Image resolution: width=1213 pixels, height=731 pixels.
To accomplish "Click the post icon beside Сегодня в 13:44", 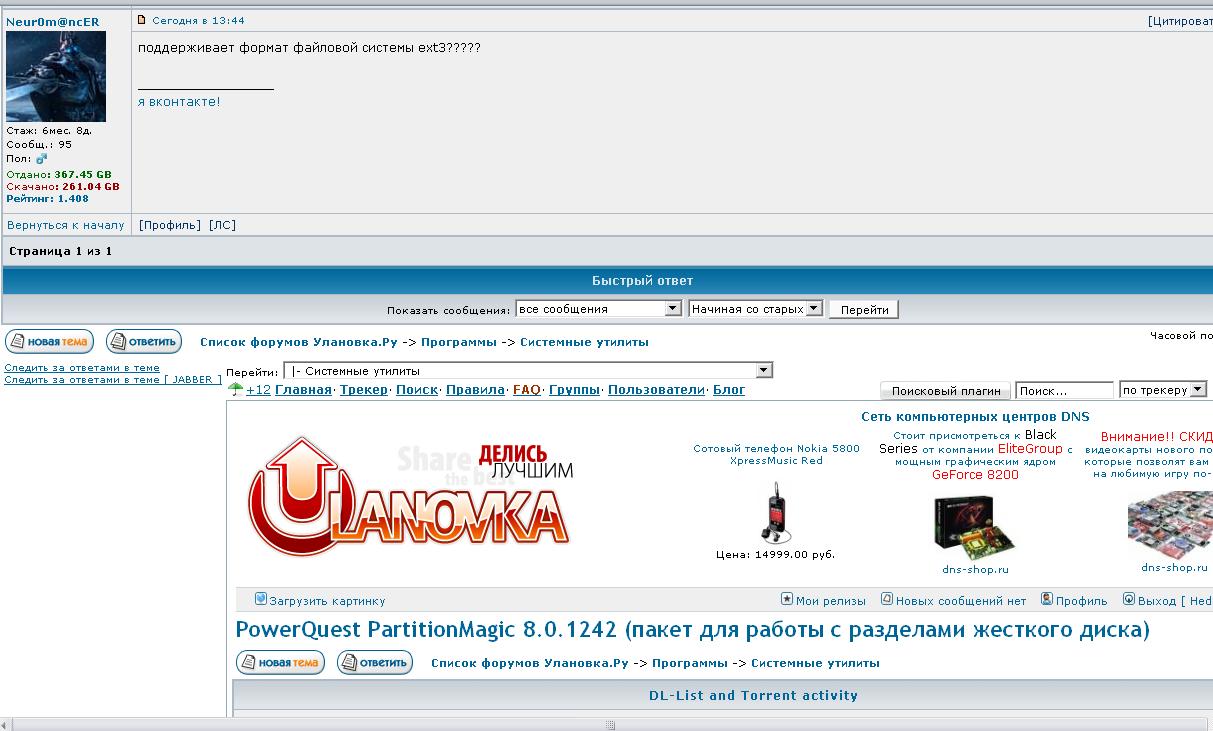I will (142, 20).
